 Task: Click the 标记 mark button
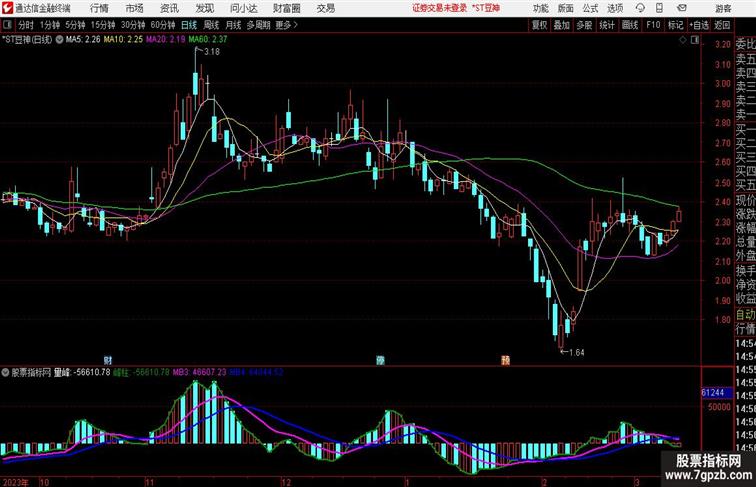(675, 25)
